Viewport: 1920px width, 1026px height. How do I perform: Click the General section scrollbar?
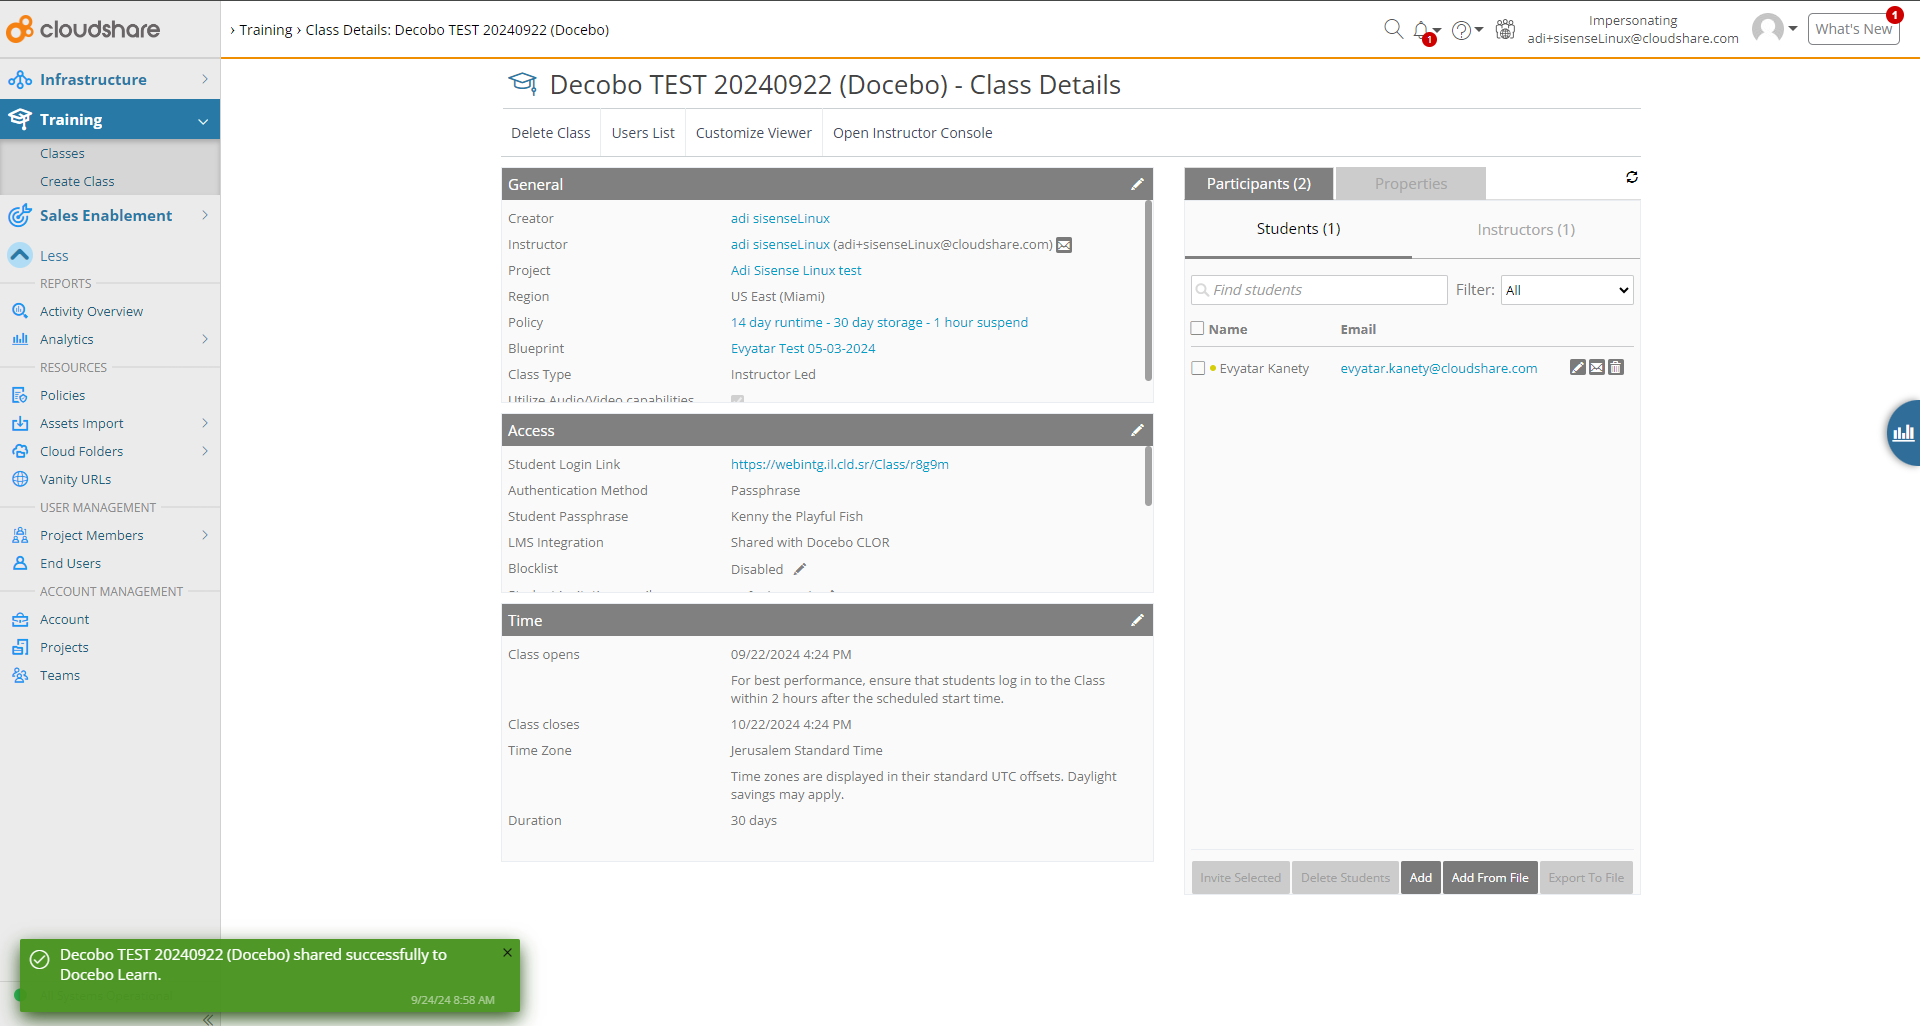1148,291
